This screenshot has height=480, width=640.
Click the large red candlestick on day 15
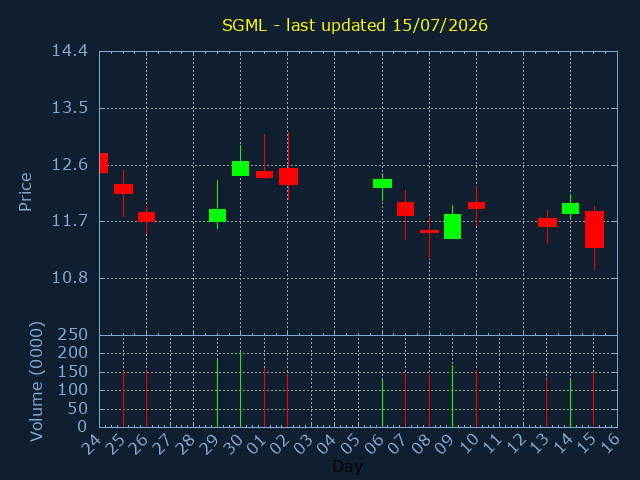[594, 229]
